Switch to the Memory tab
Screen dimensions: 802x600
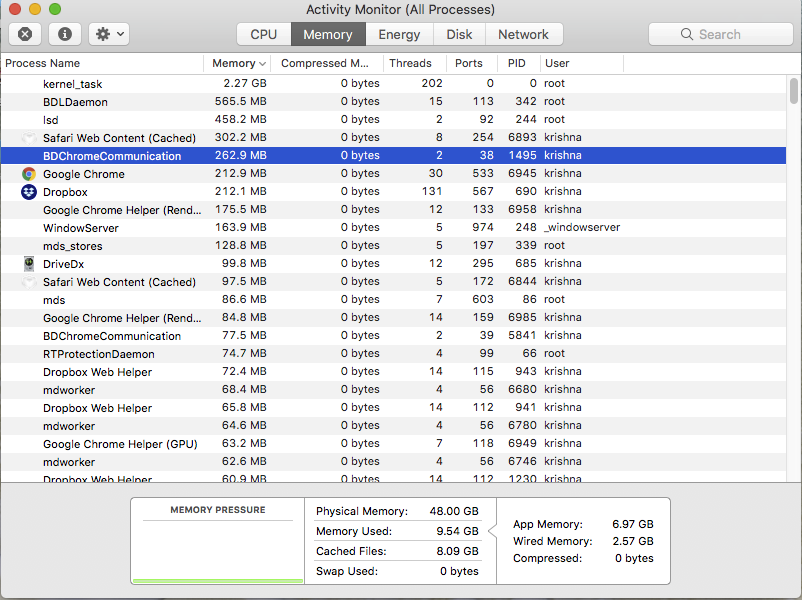click(x=328, y=34)
